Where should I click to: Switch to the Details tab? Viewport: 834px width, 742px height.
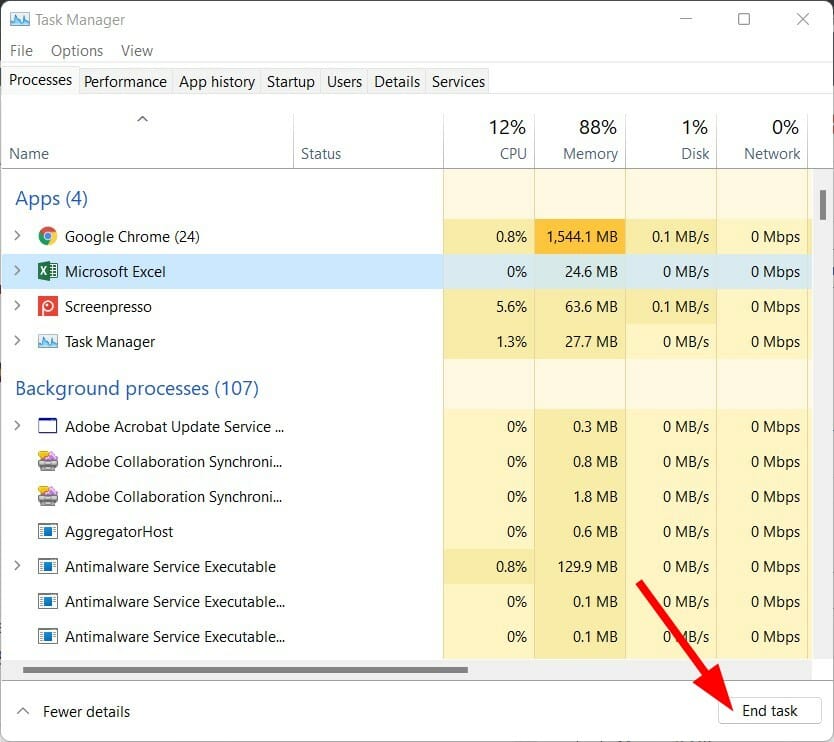pyautogui.click(x=397, y=81)
